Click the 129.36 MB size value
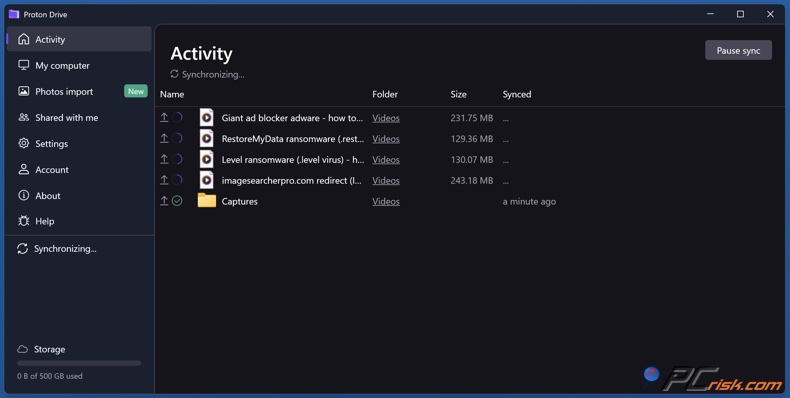The width and height of the screenshot is (790, 398). [x=472, y=139]
